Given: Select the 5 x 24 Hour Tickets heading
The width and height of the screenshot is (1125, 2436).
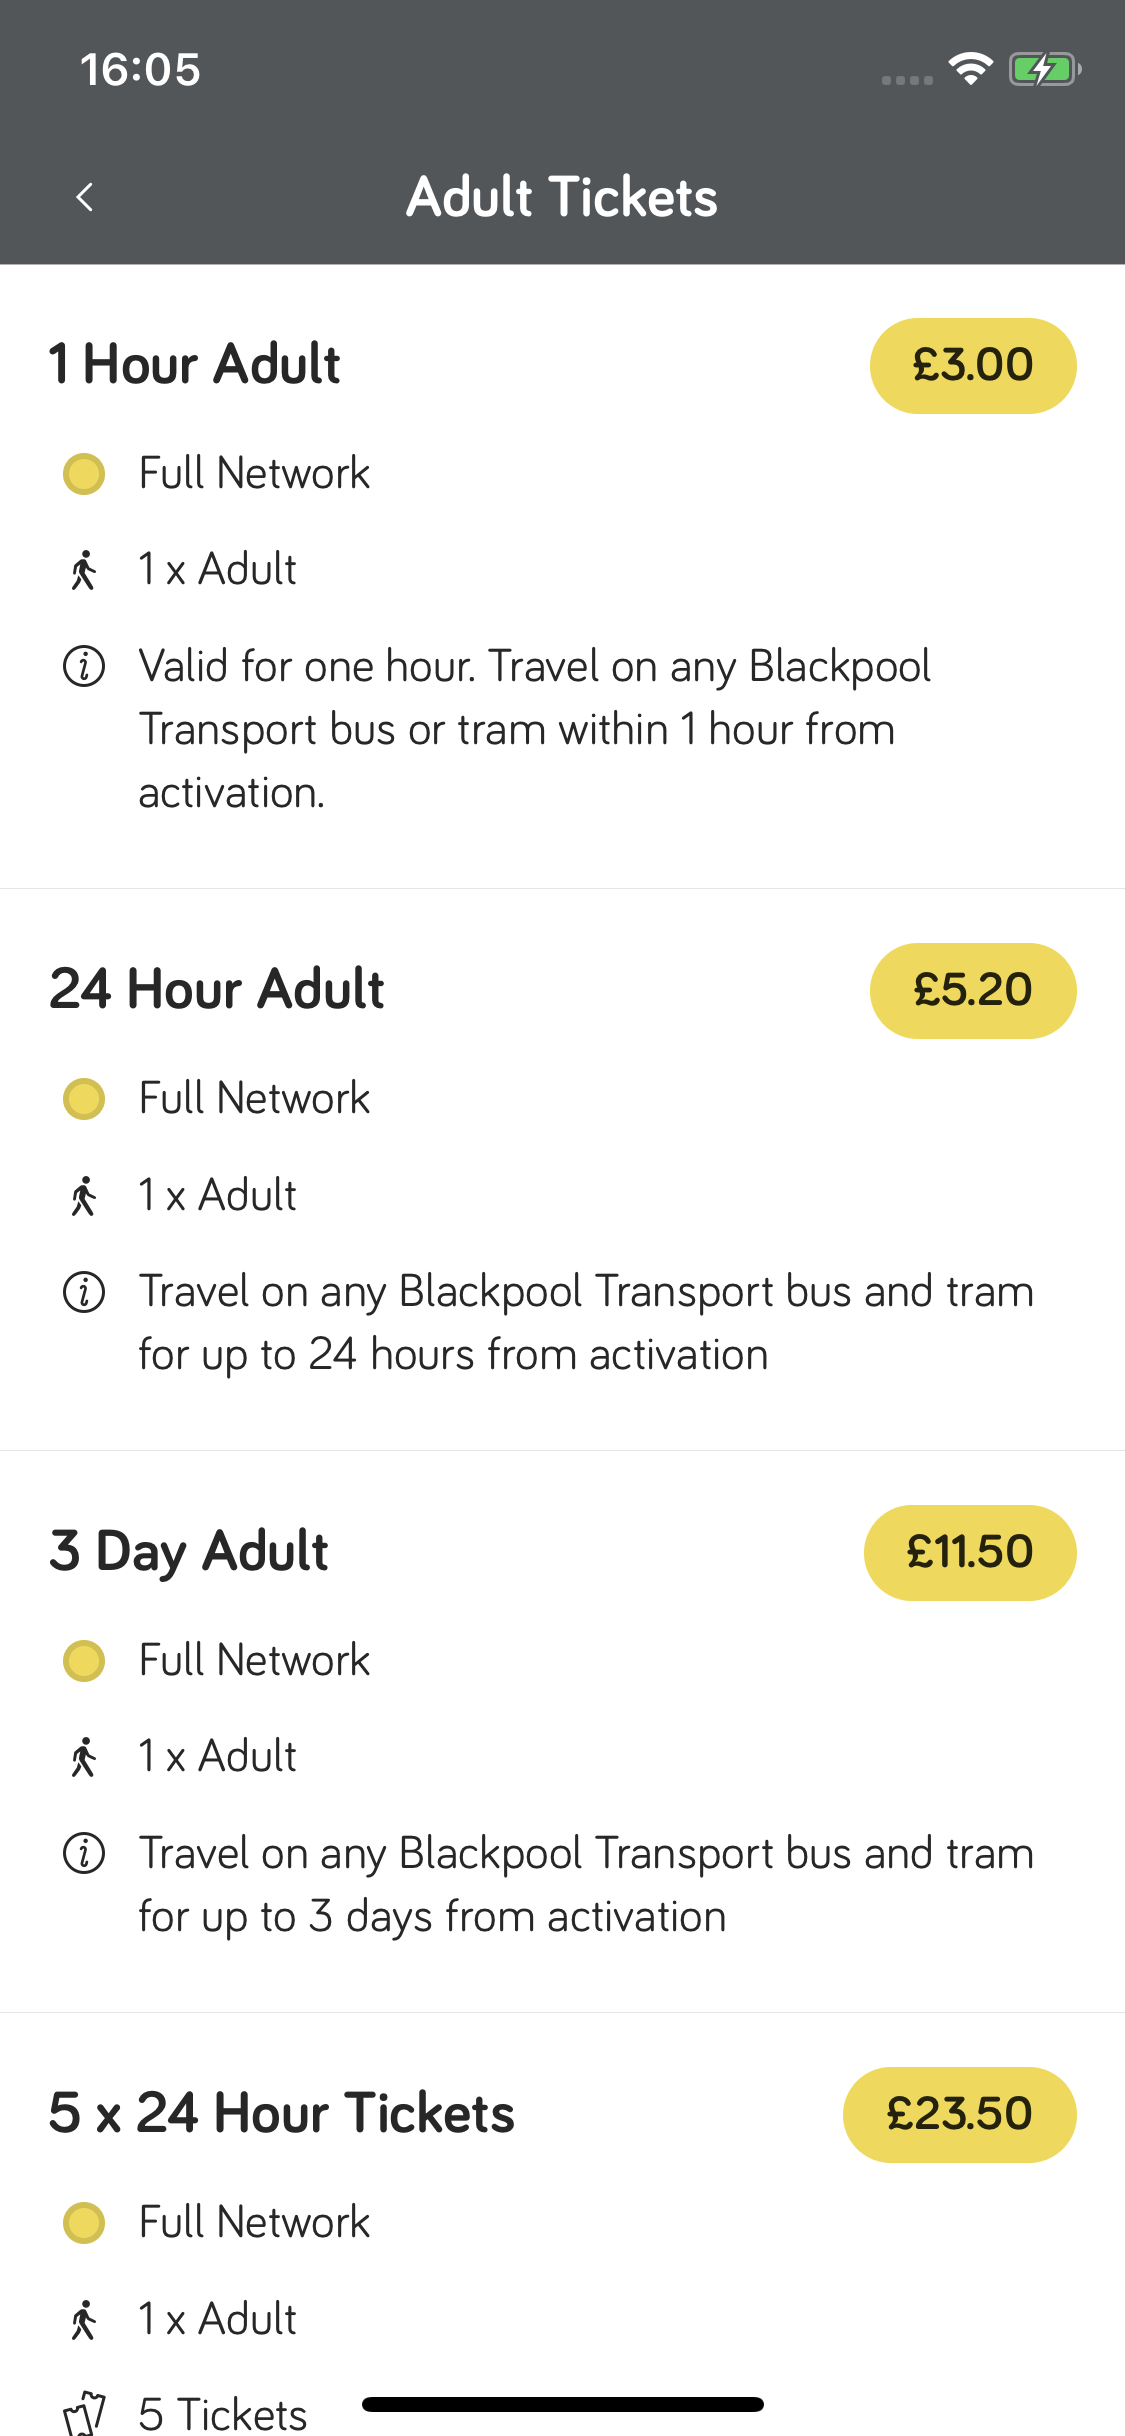Looking at the screenshot, I should point(282,2114).
